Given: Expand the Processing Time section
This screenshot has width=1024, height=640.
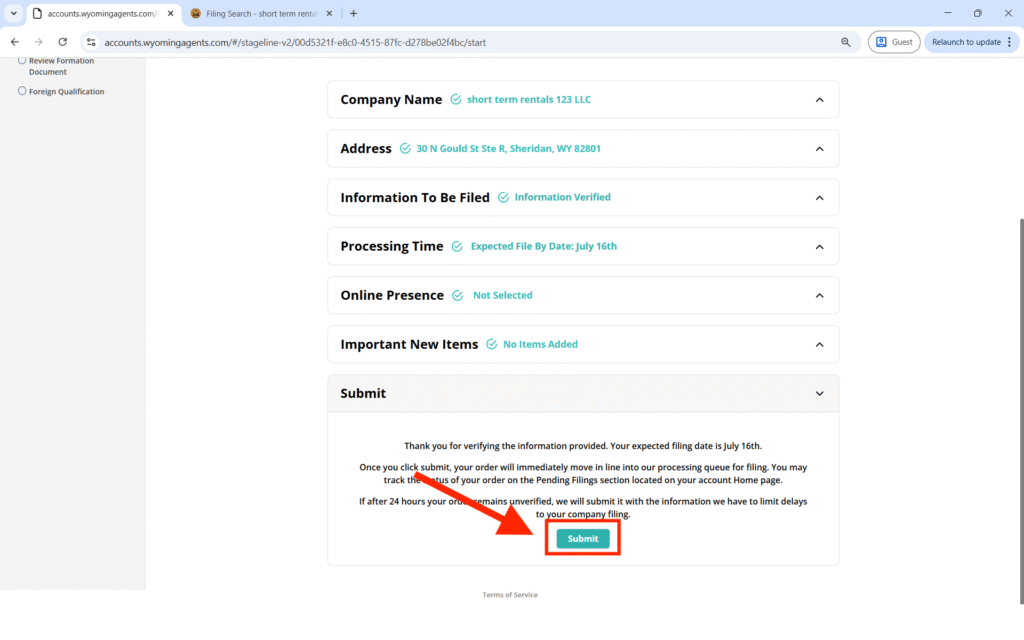Looking at the screenshot, I should (819, 247).
